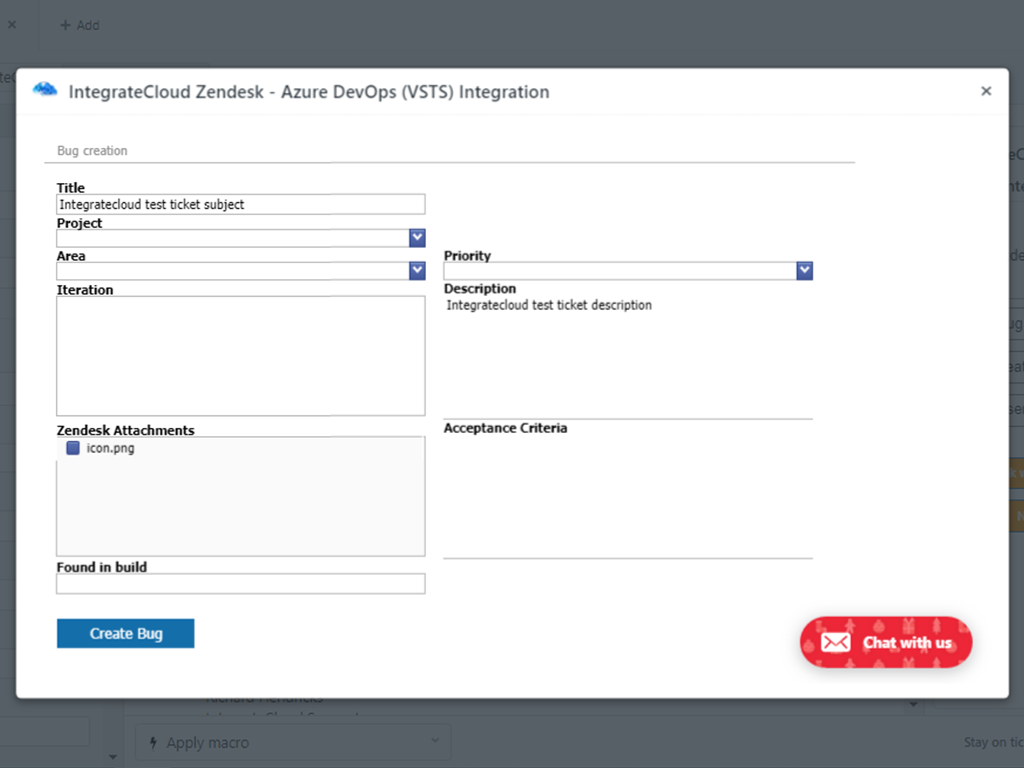This screenshot has width=1024, height=768.
Task: Click the IntegrateCloud cloud logo icon
Action: (45, 90)
